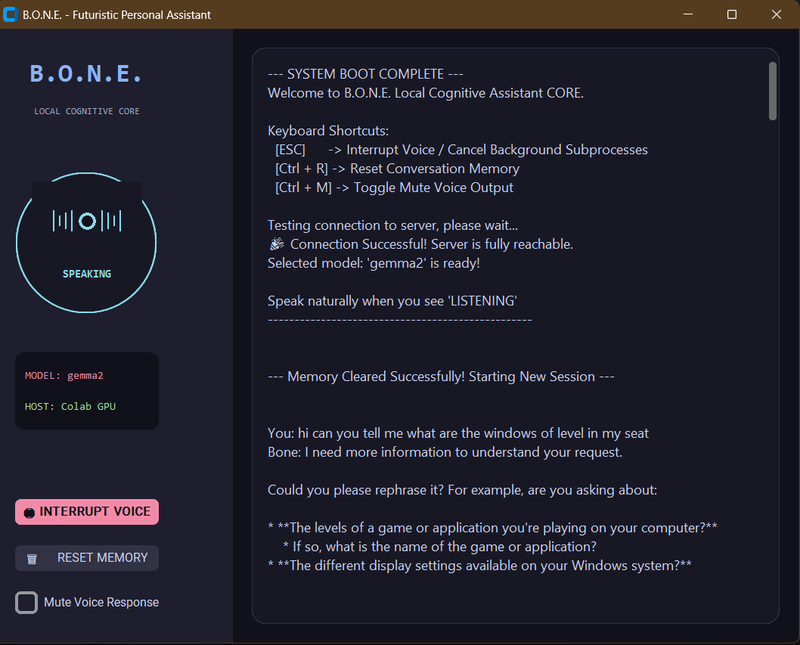Click the 'Could you please rephrase it?' line
The height and width of the screenshot is (645, 800).
(462, 490)
